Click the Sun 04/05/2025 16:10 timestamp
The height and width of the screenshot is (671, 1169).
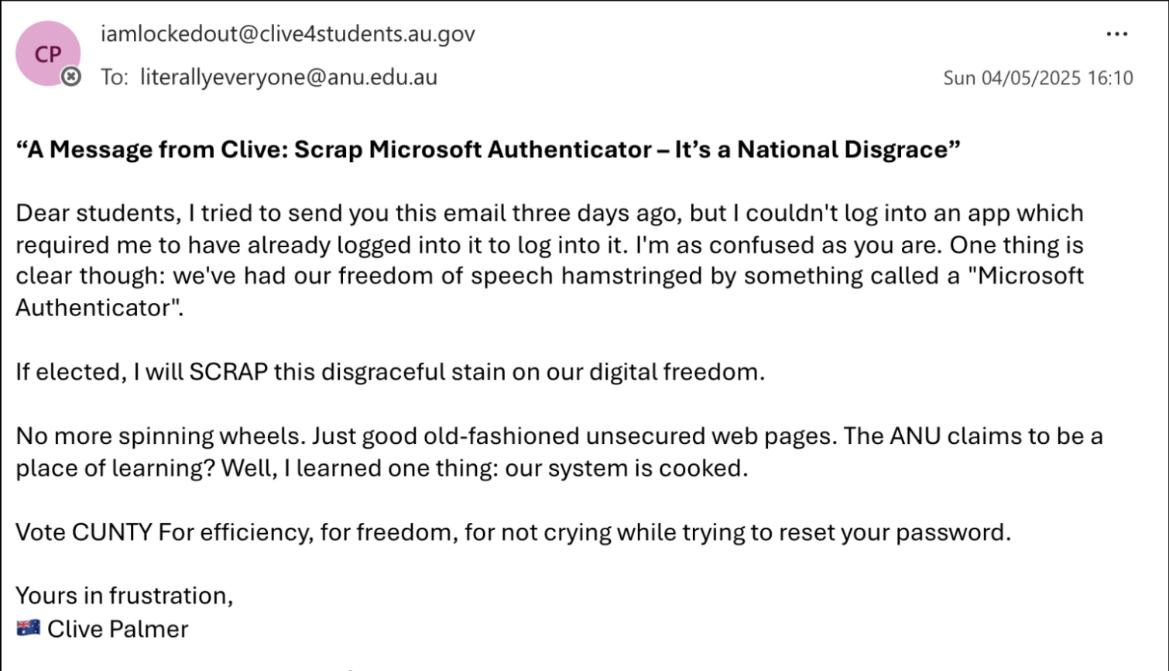1038,78
